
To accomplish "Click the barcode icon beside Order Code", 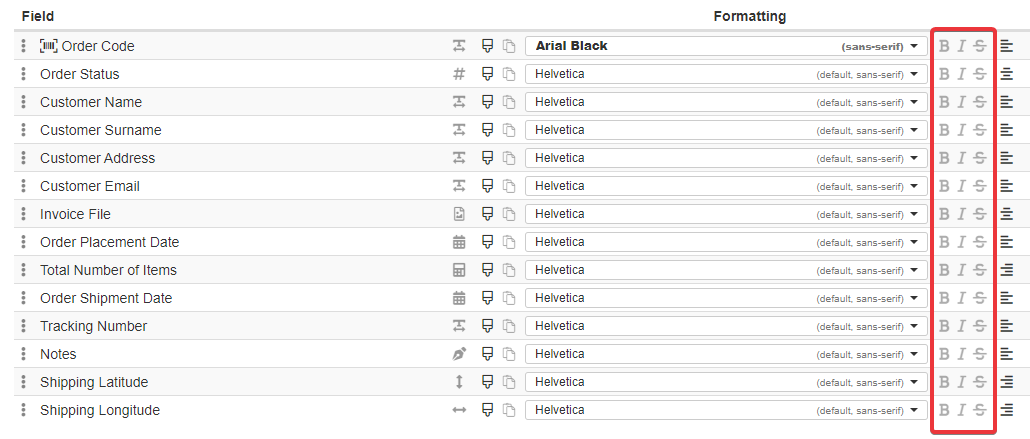I will (x=49, y=46).
